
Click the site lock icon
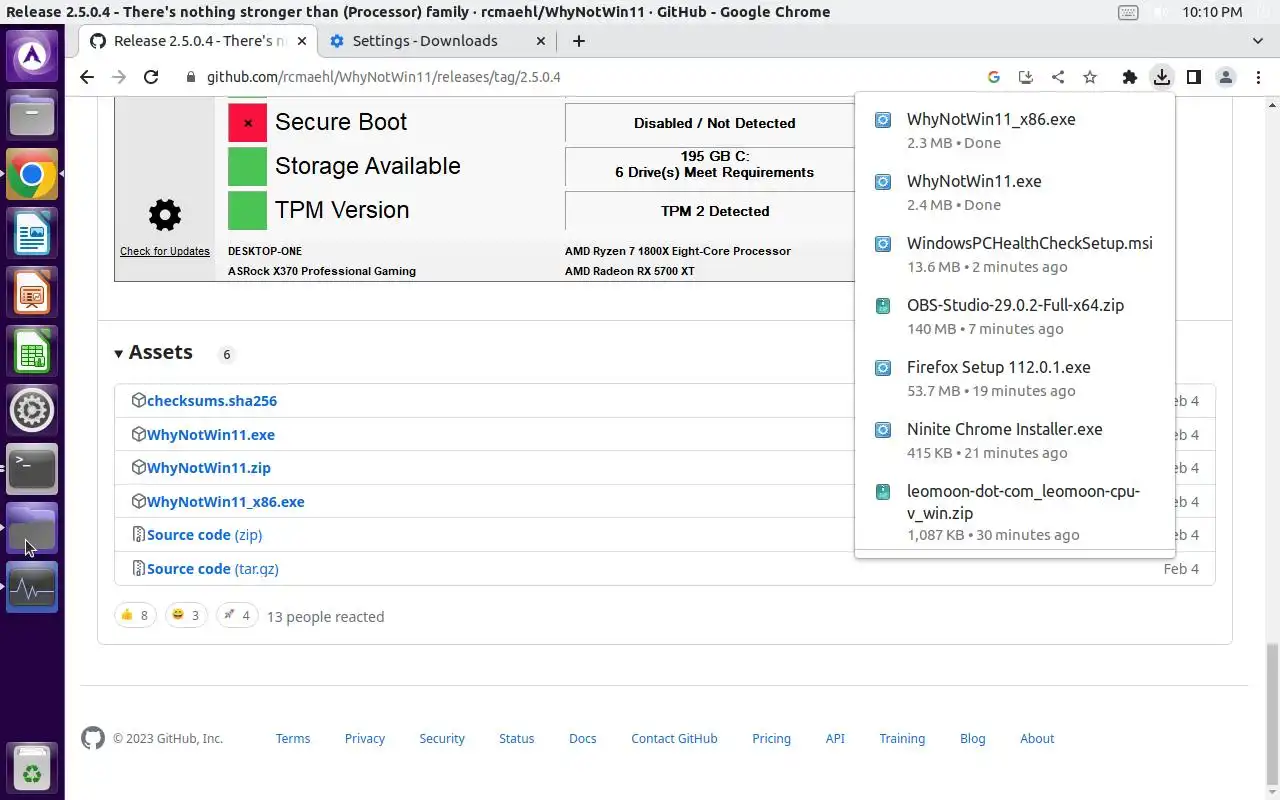click(191, 77)
